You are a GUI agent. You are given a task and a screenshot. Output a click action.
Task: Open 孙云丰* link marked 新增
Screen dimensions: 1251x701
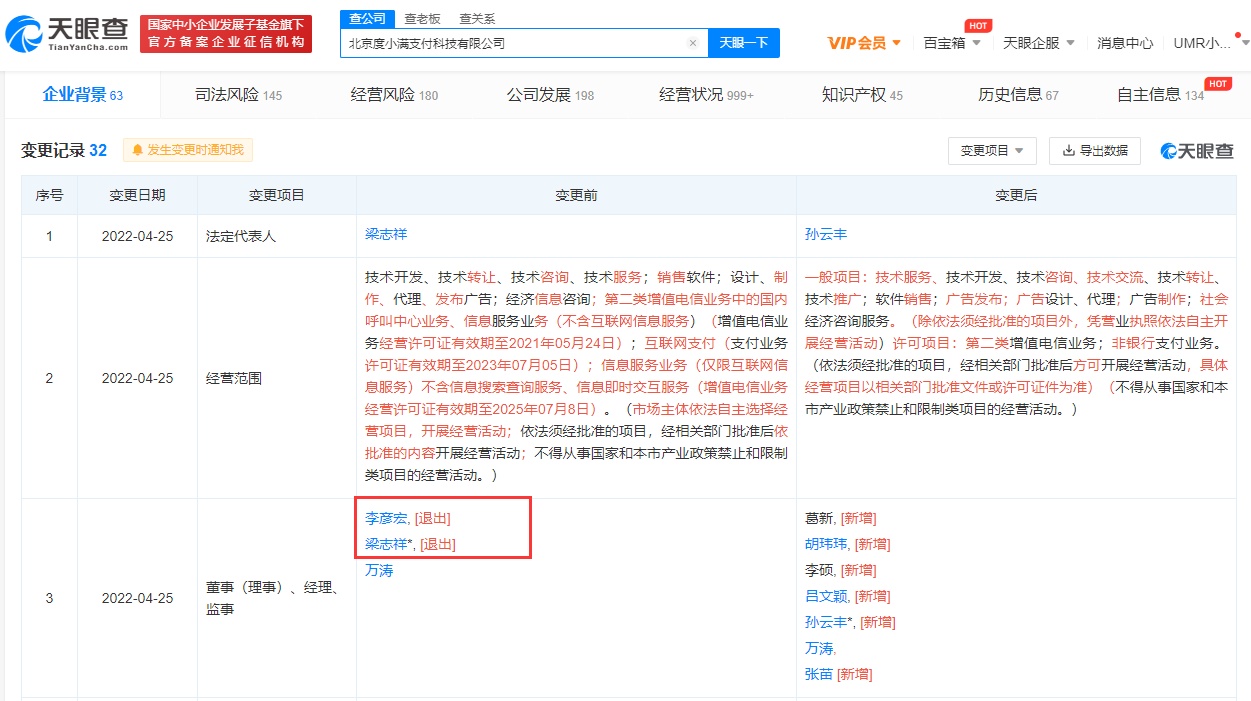tap(829, 622)
